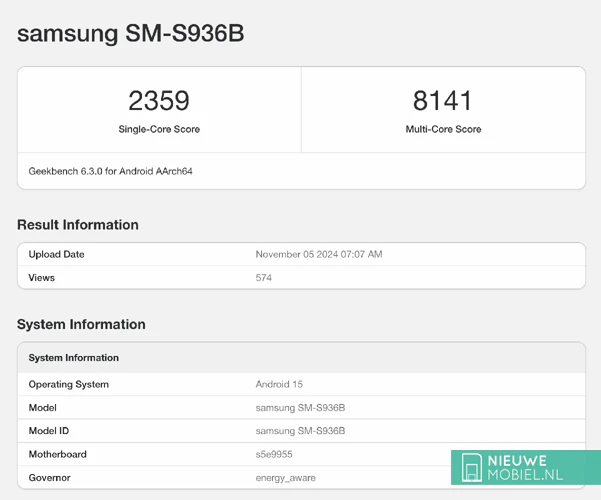Click the Motherboard label
The height and width of the screenshot is (500, 601).
coord(57,454)
